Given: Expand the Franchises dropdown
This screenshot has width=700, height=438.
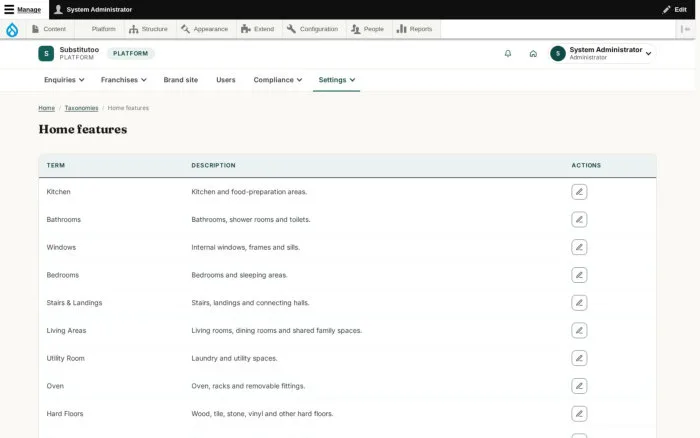Looking at the screenshot, I should click(x=124, y=80).
